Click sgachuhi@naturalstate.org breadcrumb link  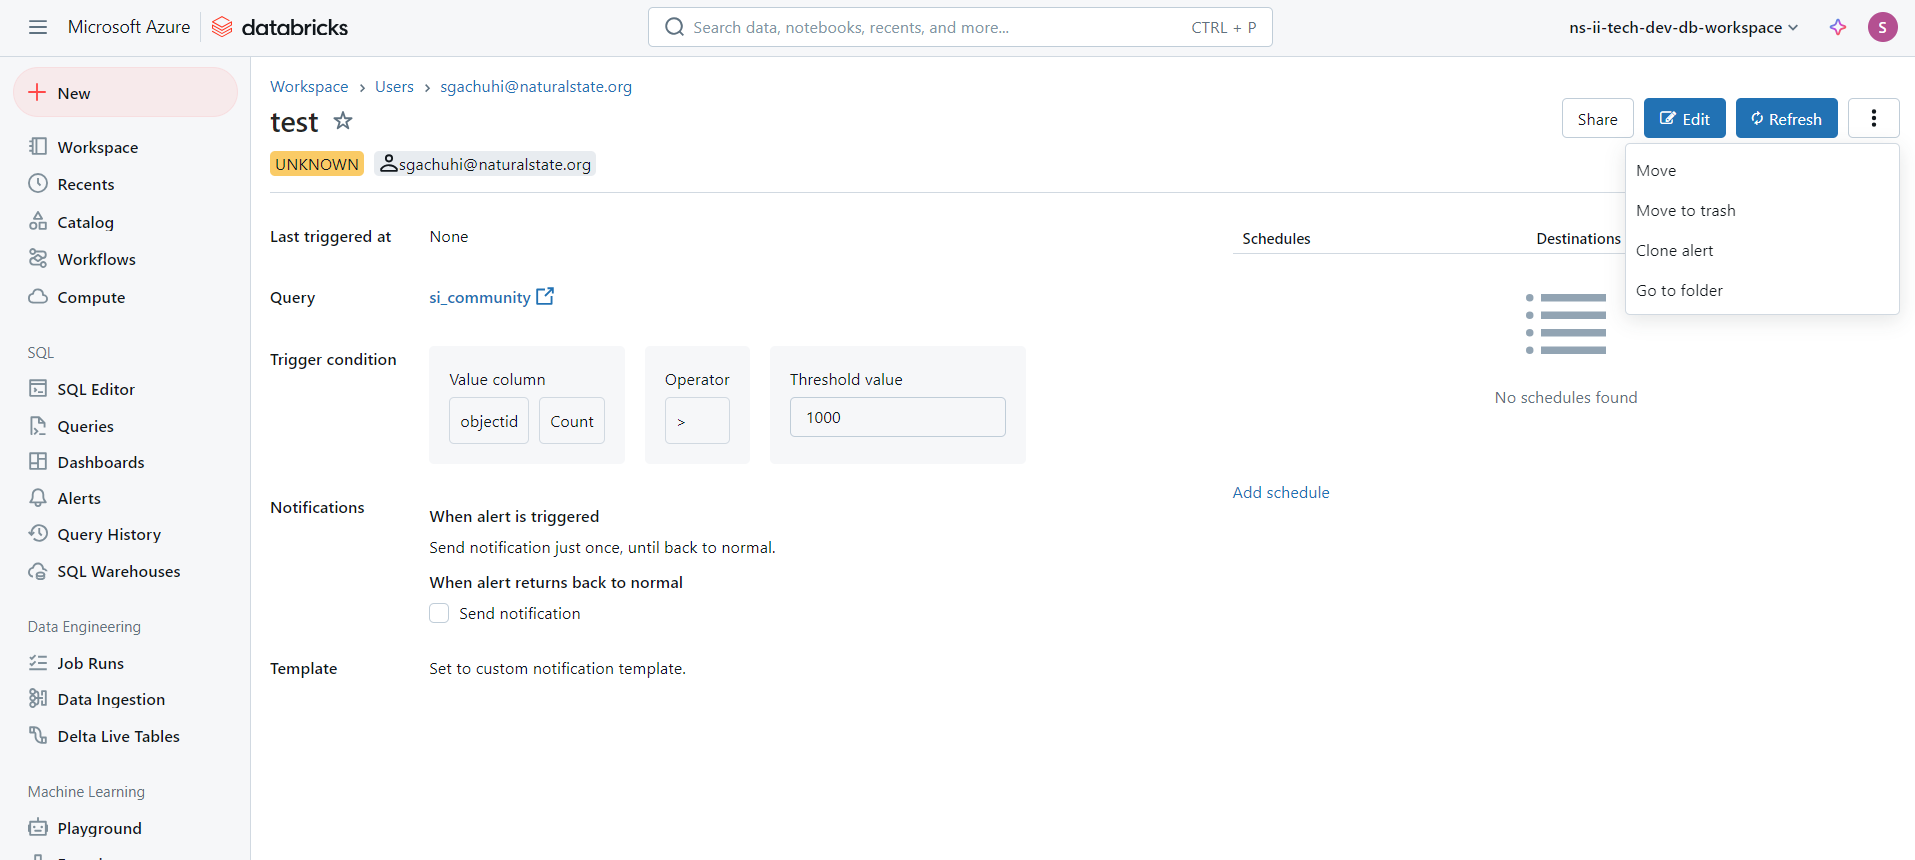(x=536, y=87)
